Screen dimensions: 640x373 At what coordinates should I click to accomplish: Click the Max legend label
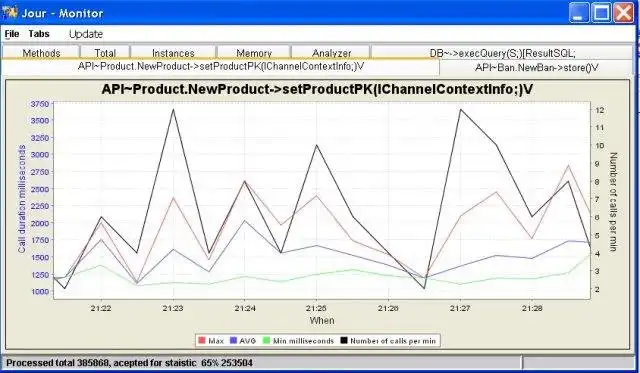click(216, 341)
